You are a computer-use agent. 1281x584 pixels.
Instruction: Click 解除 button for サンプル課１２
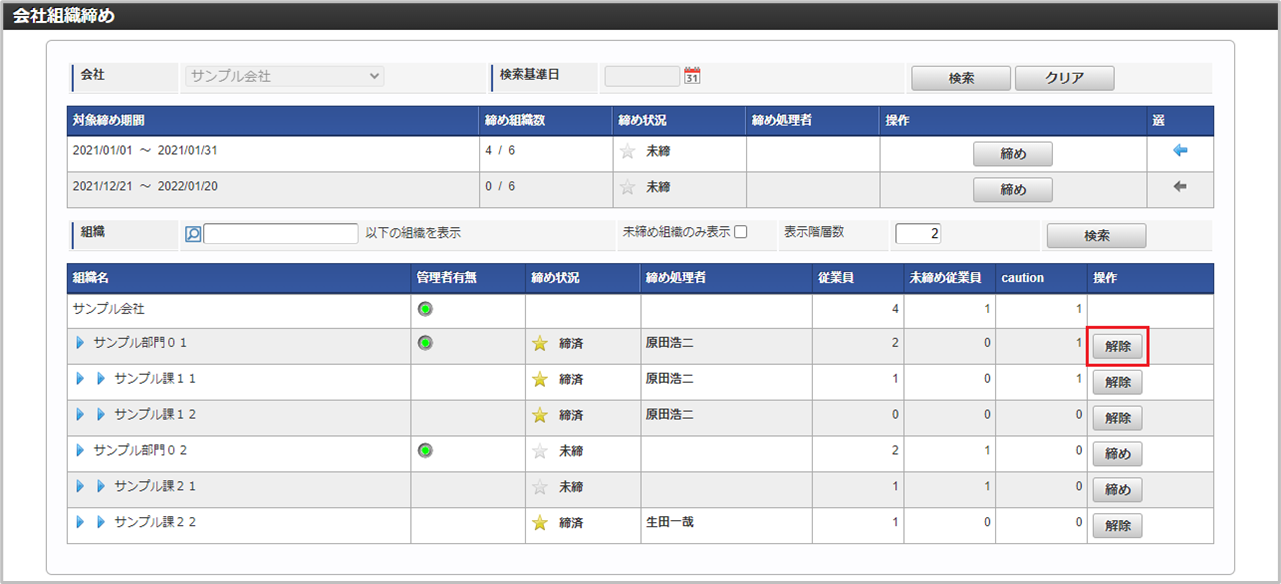(1117, 418)
